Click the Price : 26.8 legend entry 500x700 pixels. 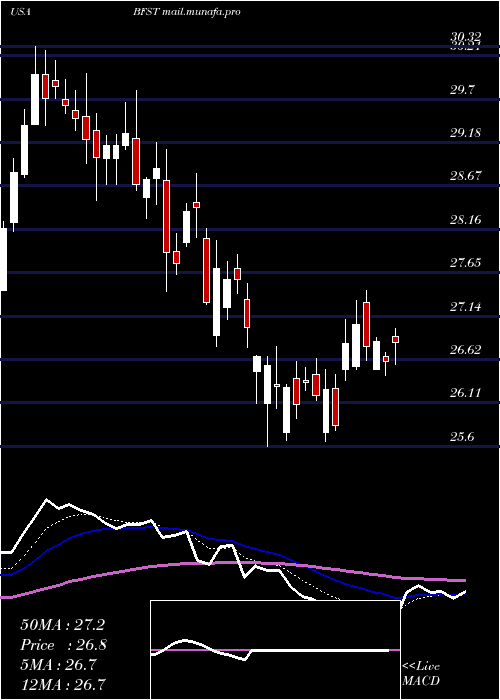64,645
